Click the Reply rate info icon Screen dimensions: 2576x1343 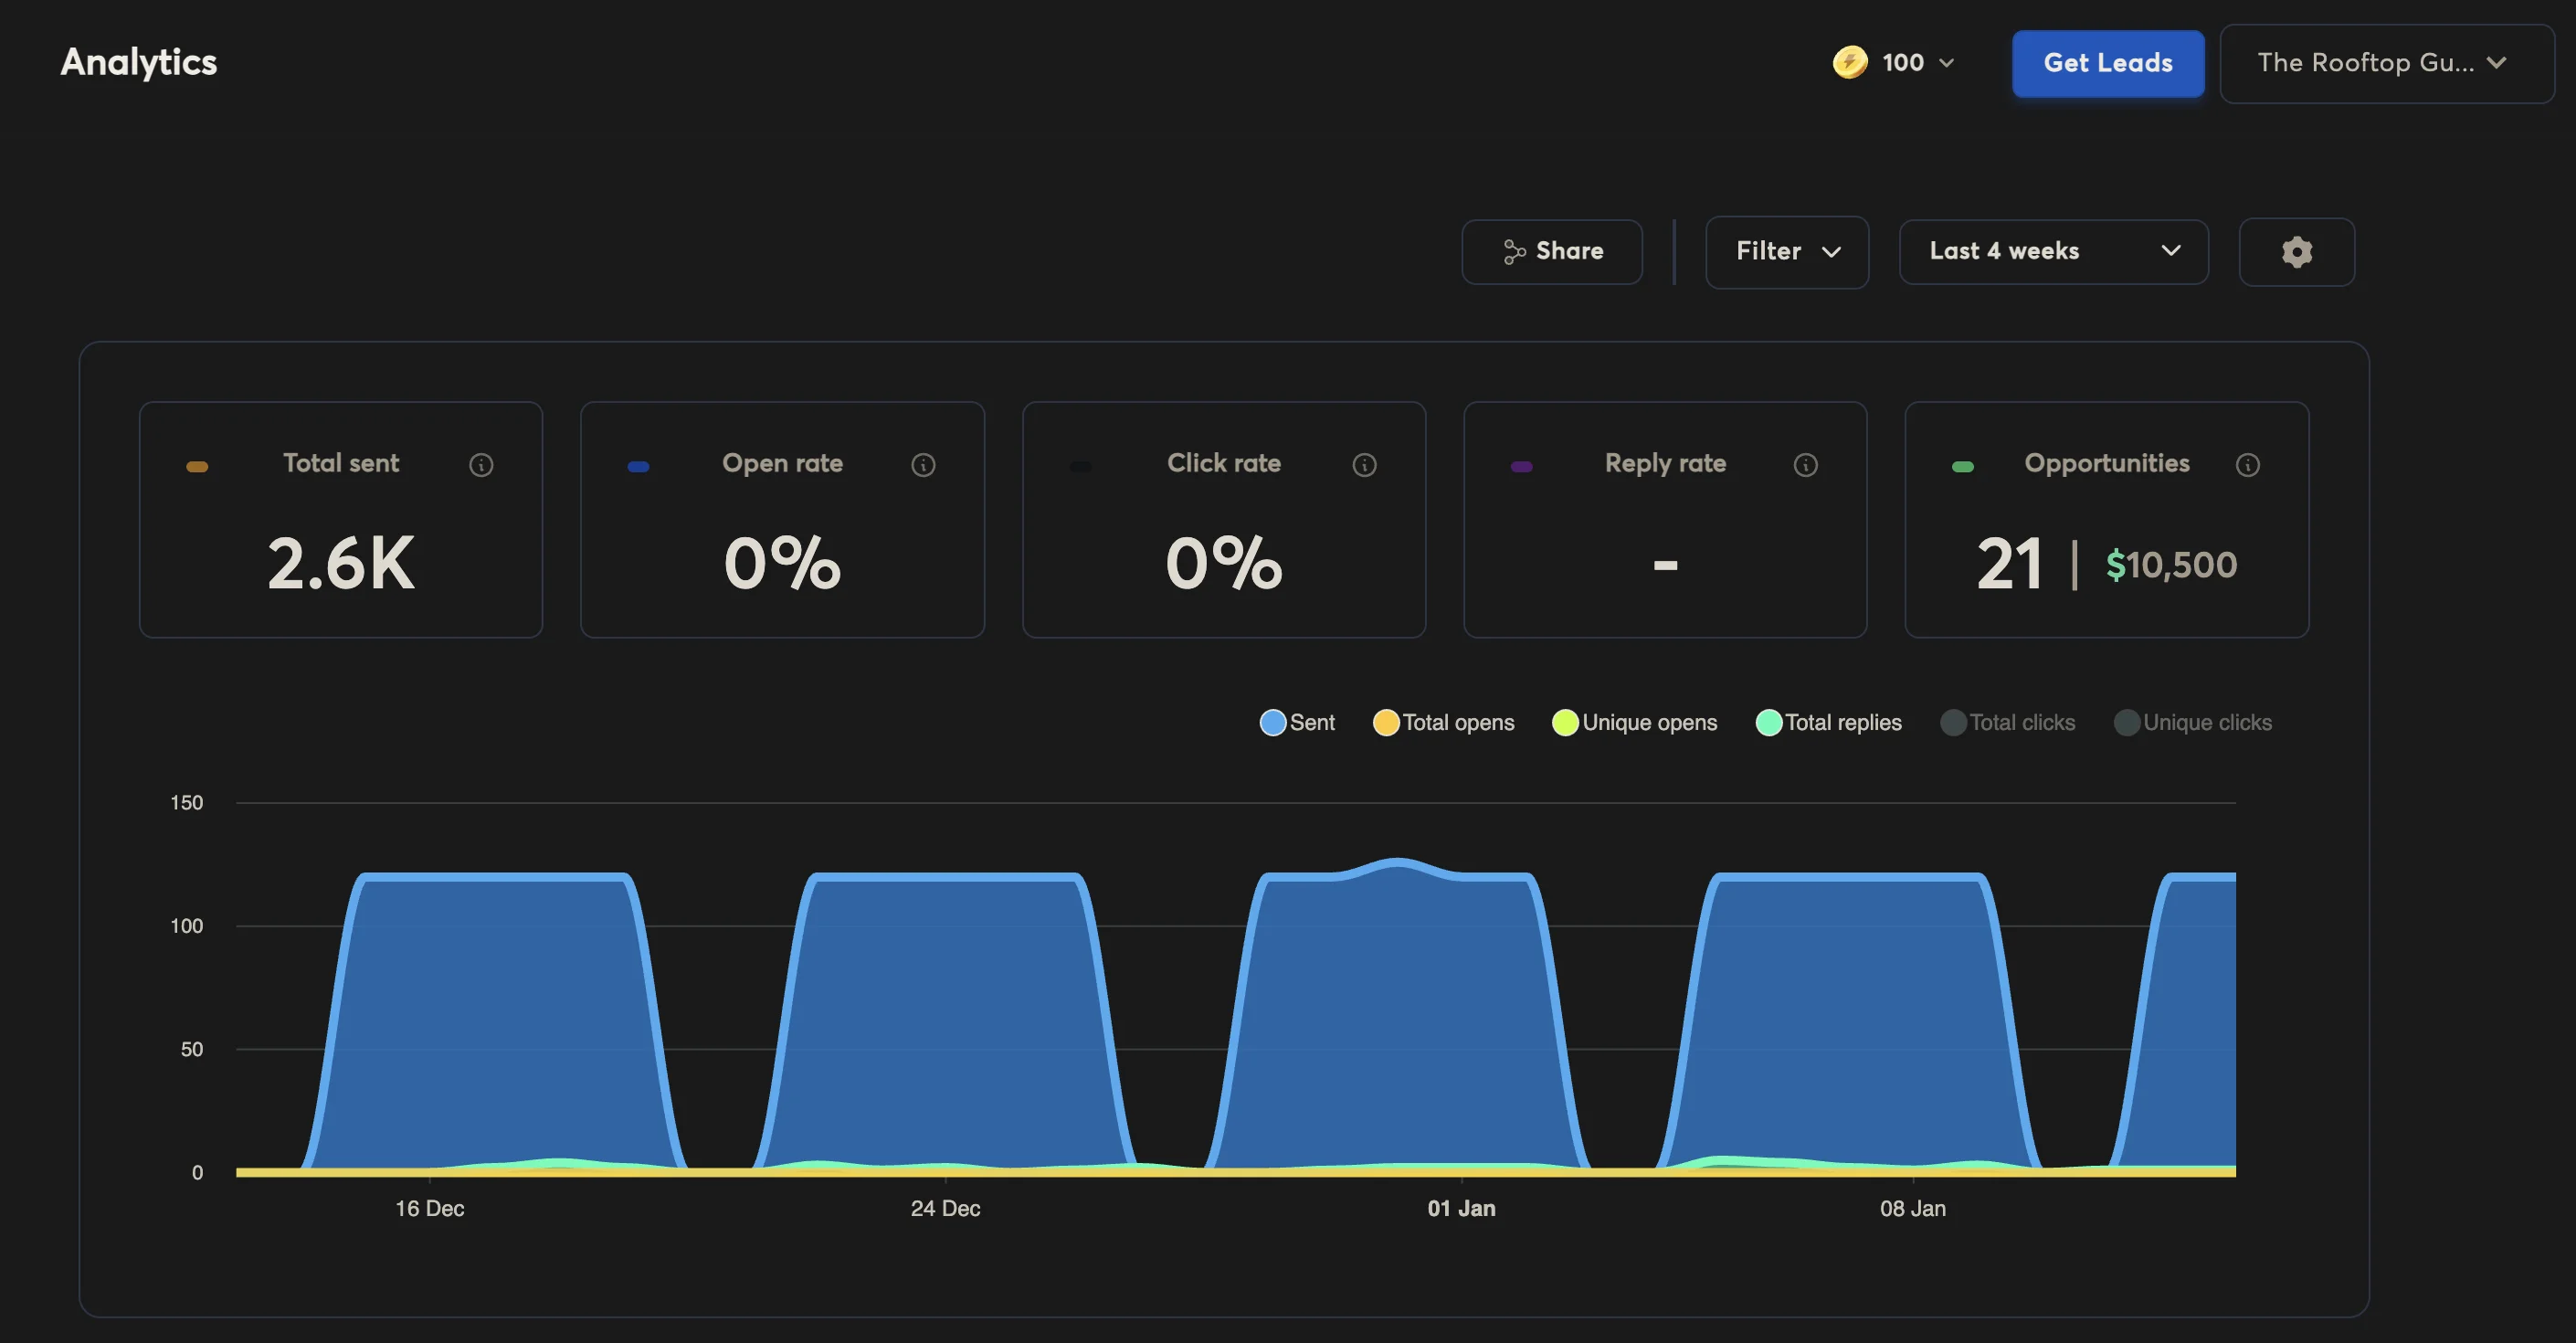tap(1805, 465)
